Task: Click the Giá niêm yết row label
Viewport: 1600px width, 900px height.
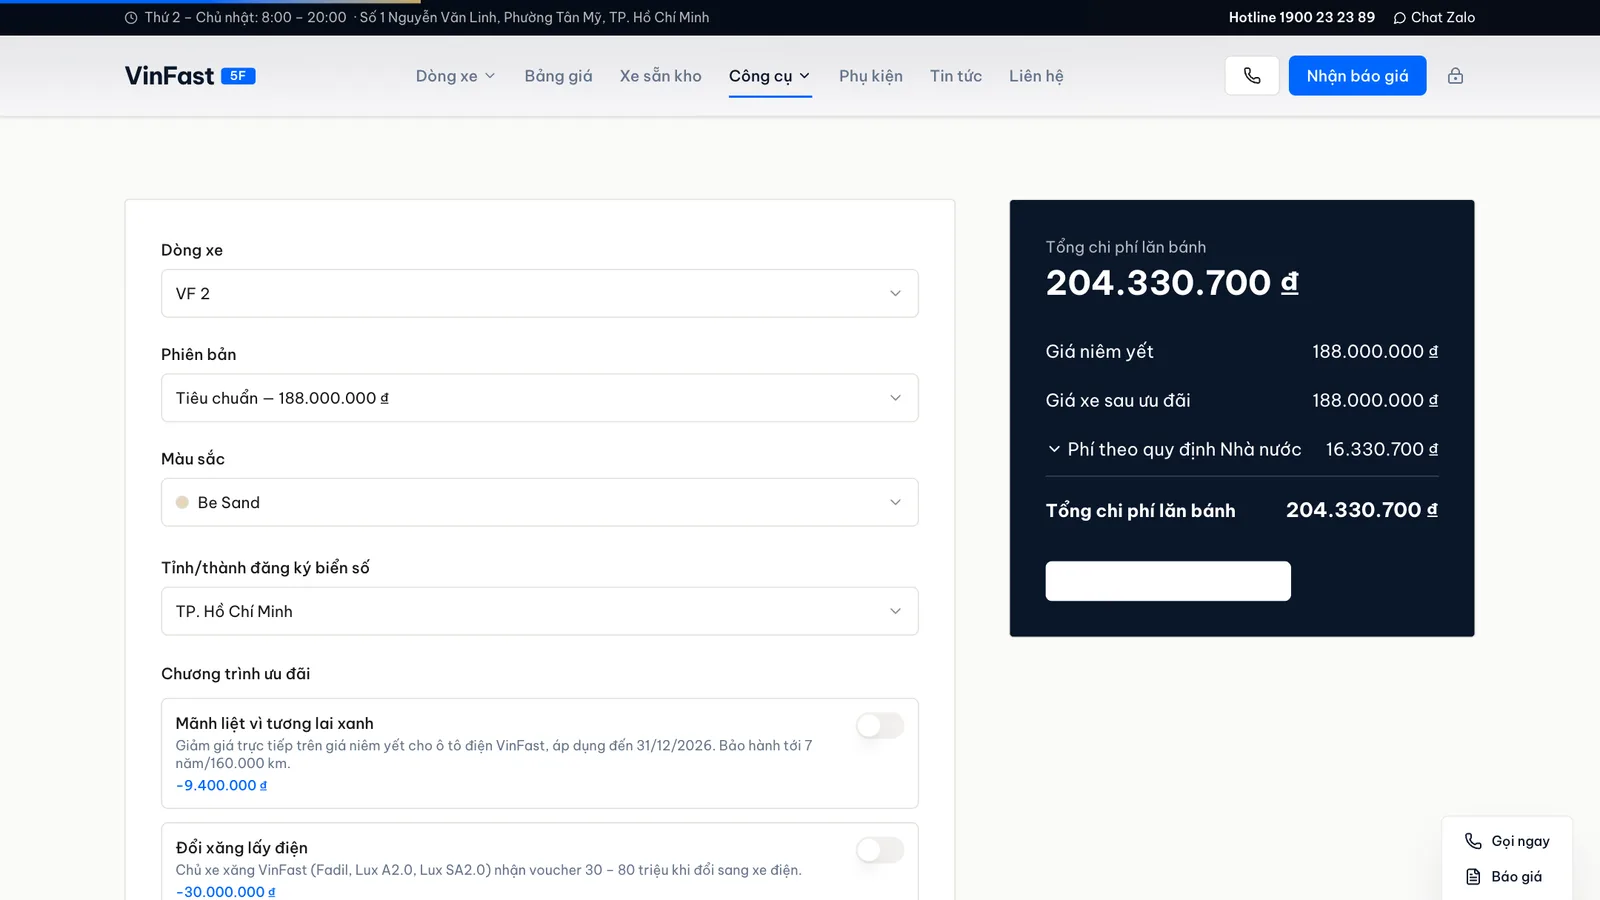Action: pyautogui.click(x=1100, y=352)
